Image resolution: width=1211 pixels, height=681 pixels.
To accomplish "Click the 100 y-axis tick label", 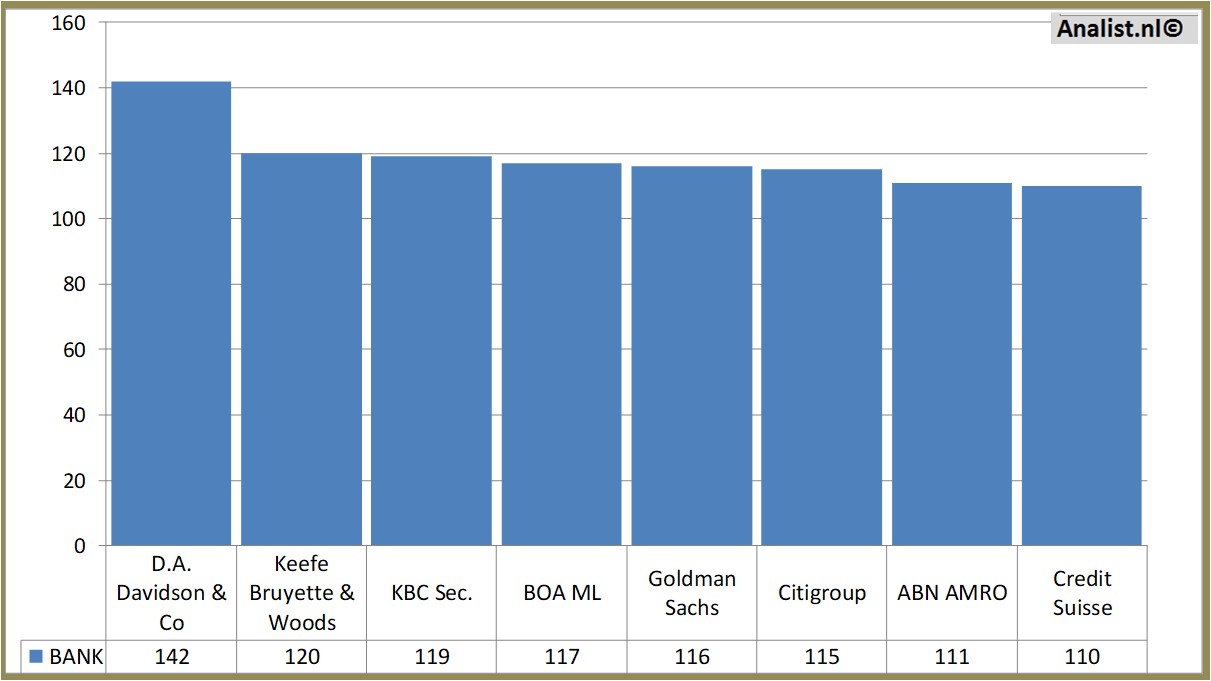I will pos(68,219).
